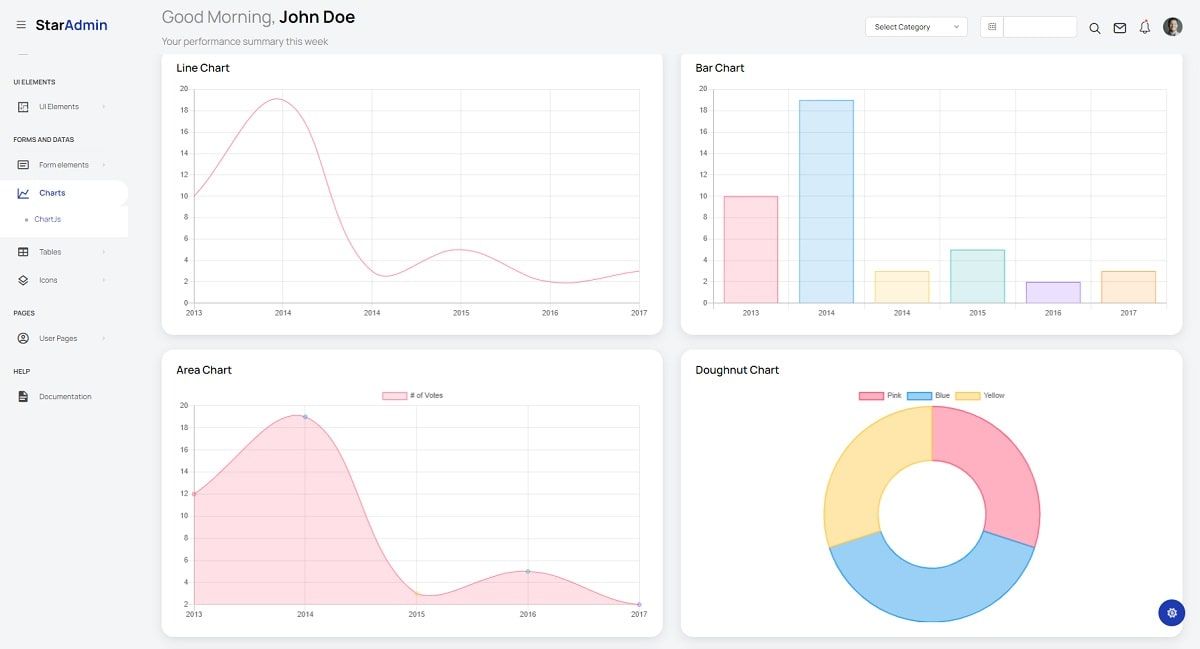This screenshot has width=1200, height=649.
Task: Expand the User Pages menu
Action: [59, 338]
